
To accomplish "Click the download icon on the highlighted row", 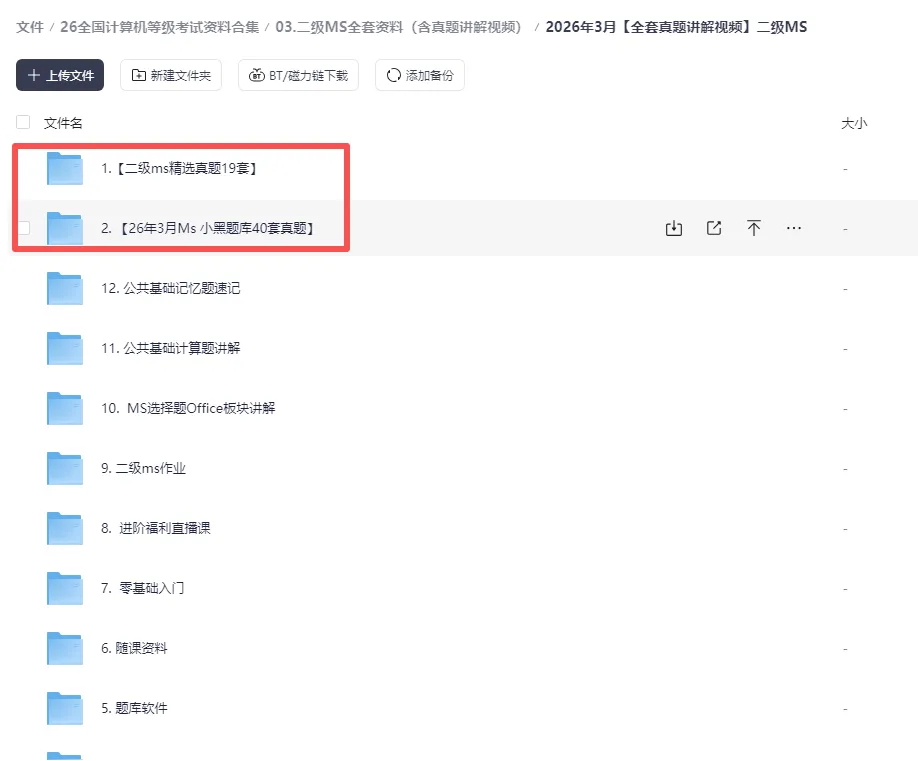I will [673, 228].
